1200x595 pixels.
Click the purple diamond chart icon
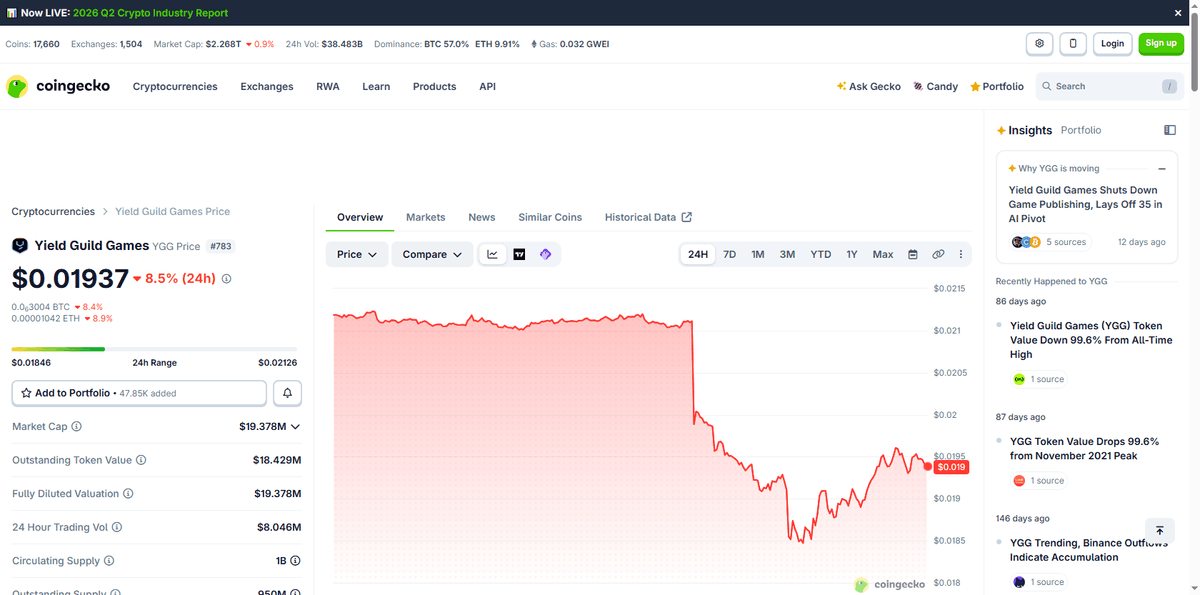coord(546,255)
